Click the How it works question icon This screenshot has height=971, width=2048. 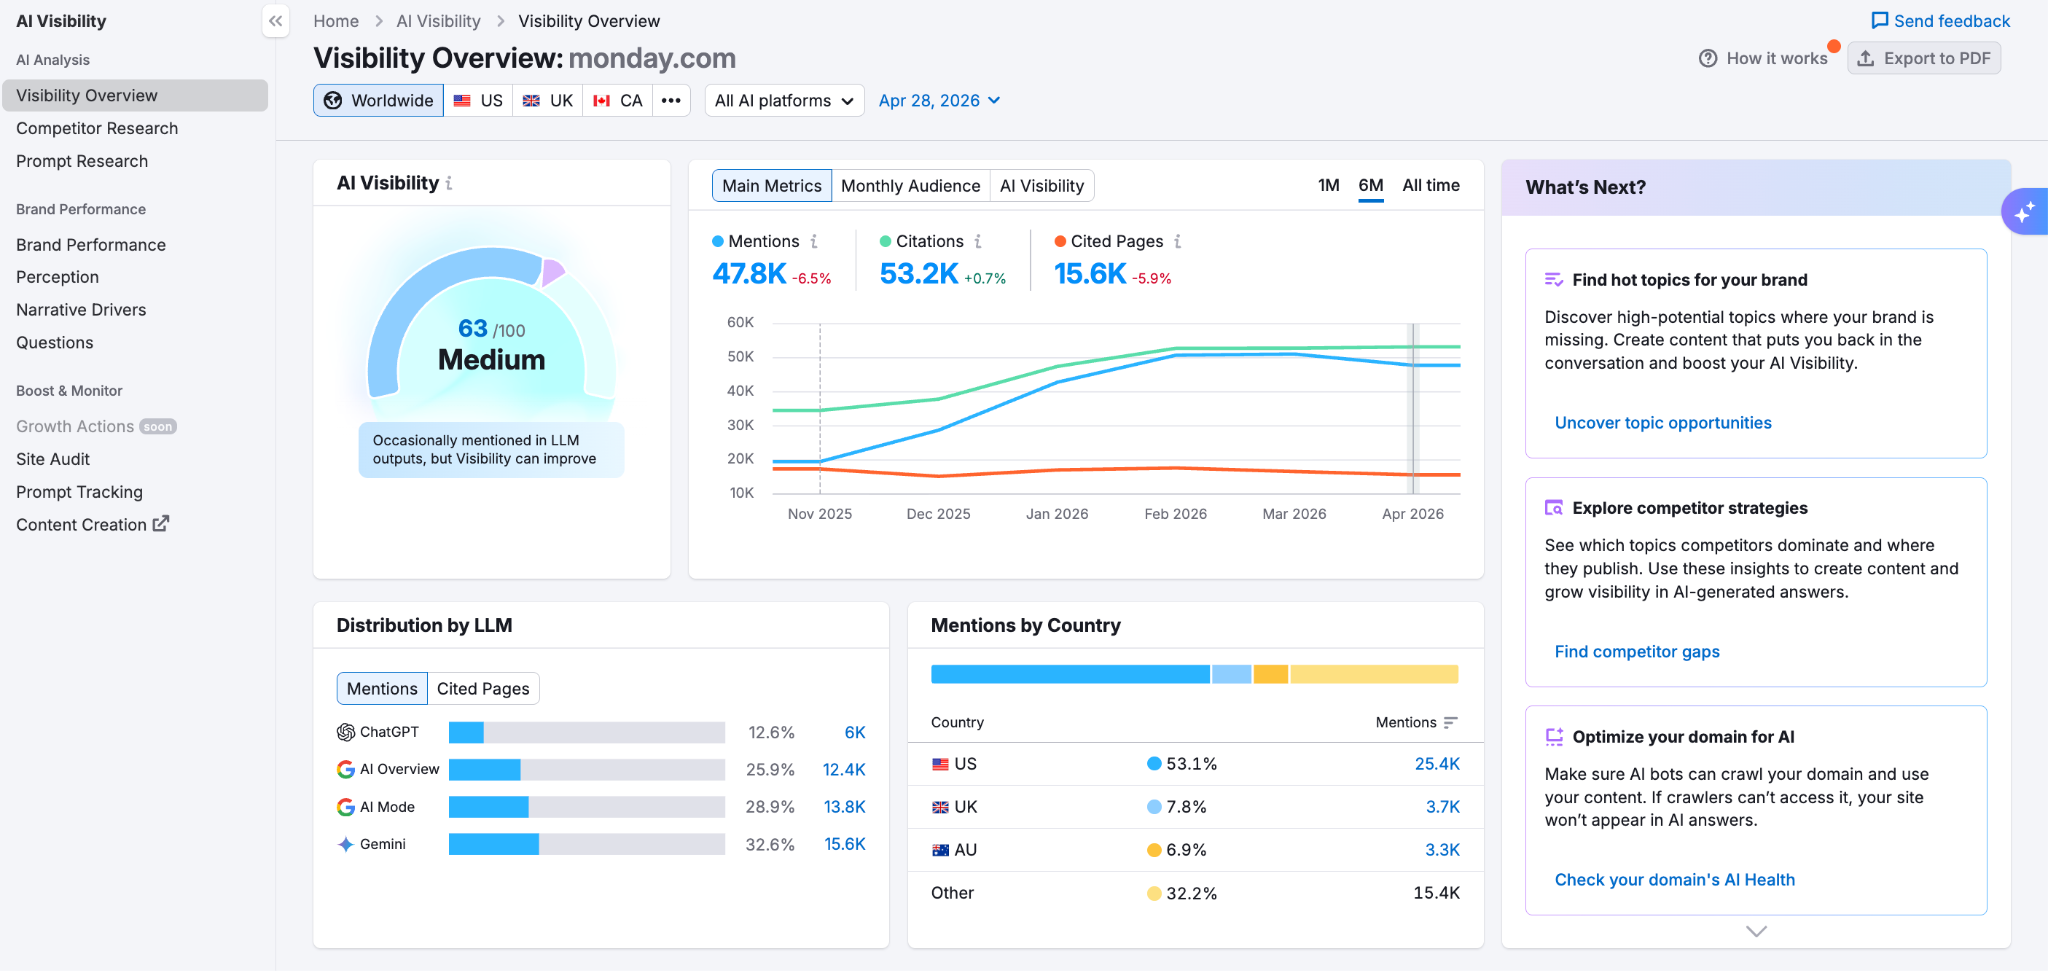1708,58
